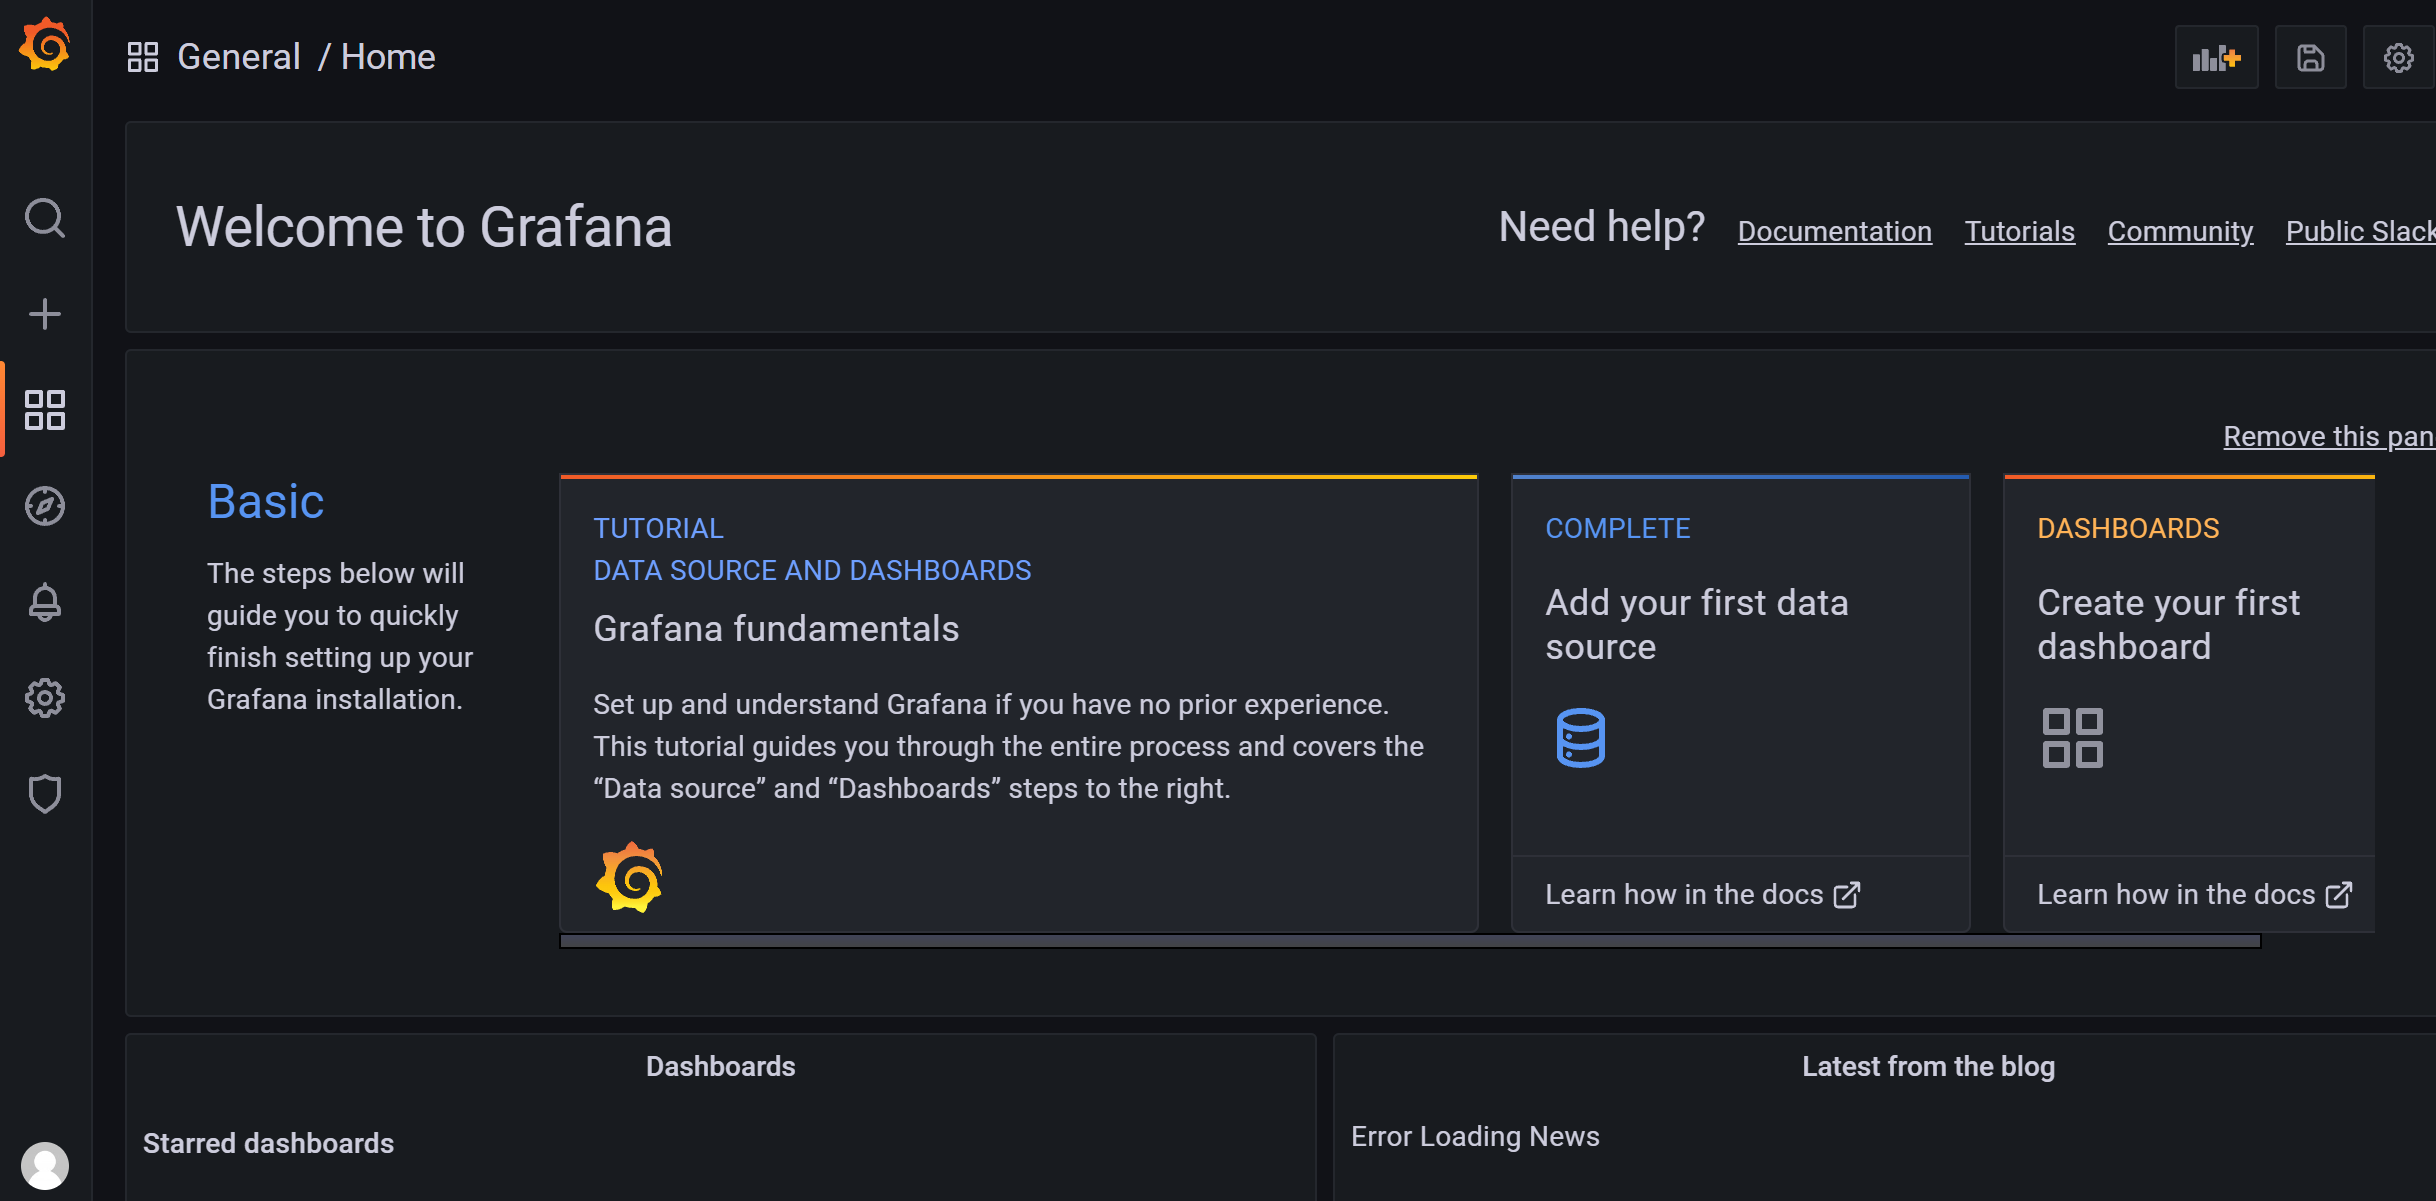
Task: Open the Server Admin shield icon
Action: 45,794
